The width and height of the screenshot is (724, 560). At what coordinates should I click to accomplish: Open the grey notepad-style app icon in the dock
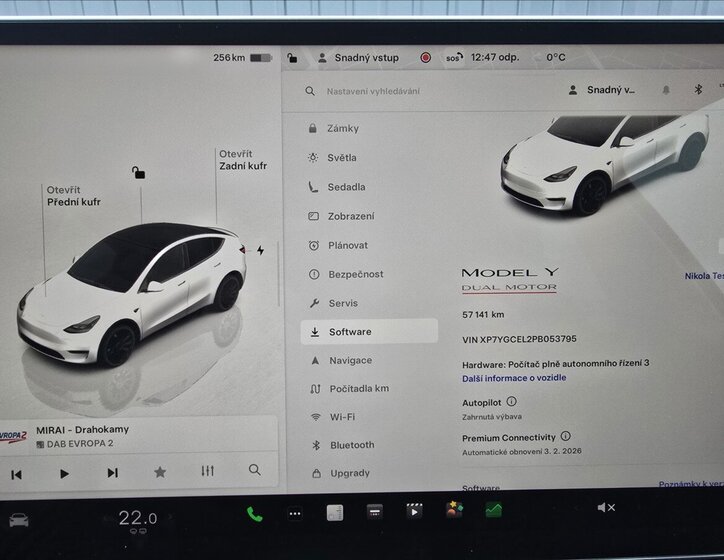[335, 512]
